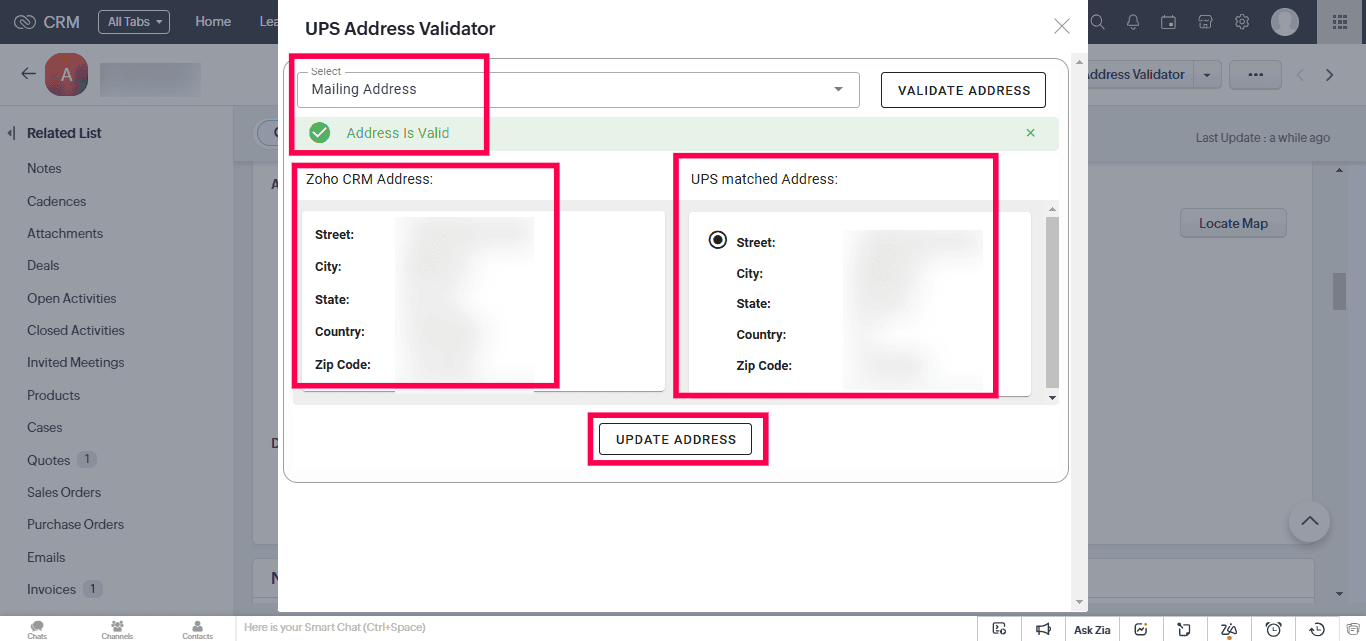1366x641 pixels.
Task: Select the UPS matched address radio button
Action: click(x=717, y=241)
